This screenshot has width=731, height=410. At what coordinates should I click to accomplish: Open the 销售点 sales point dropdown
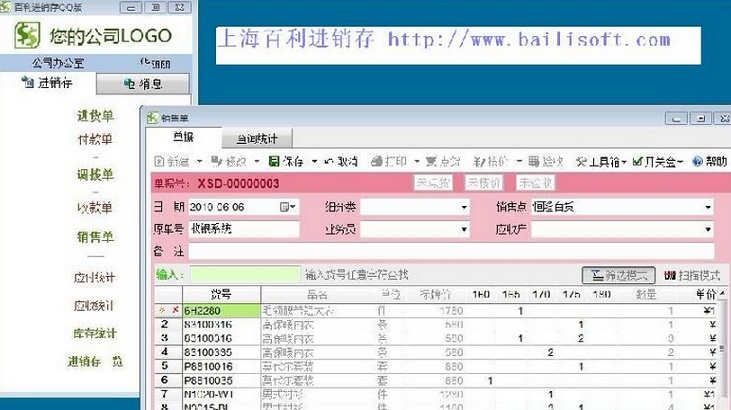[708, 207]
